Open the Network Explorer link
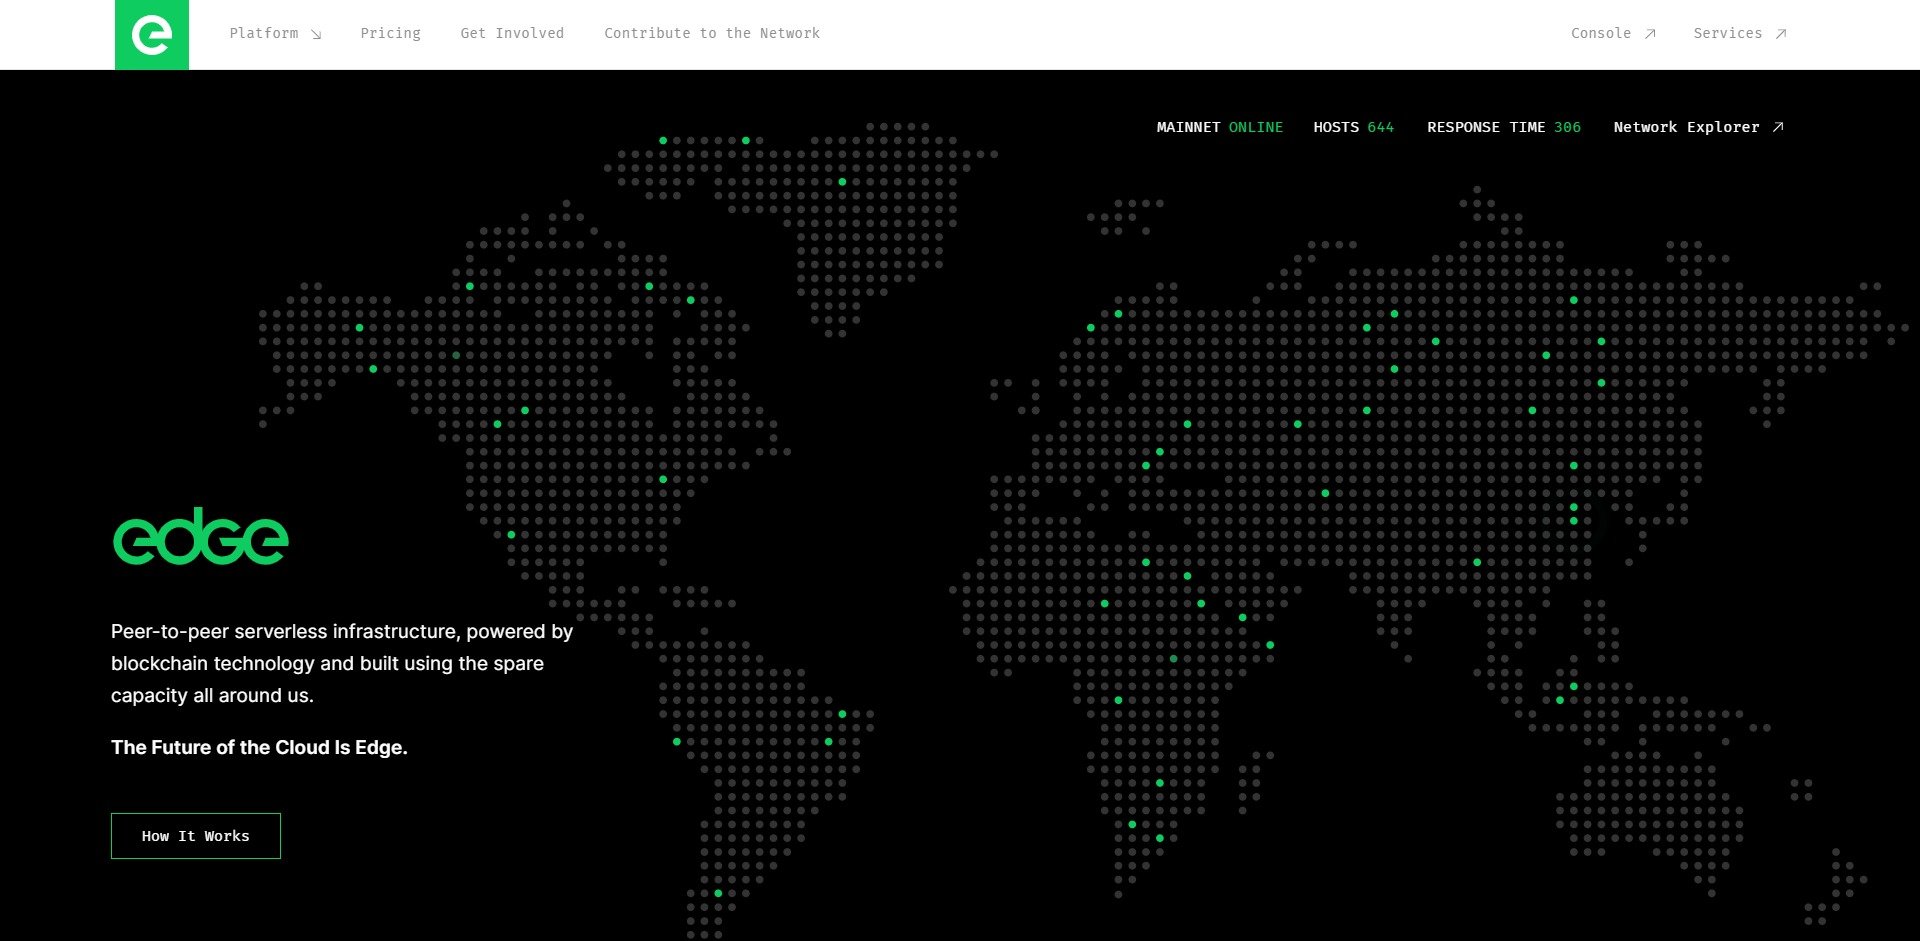Screen dimensions: 1920x941 1687,127
